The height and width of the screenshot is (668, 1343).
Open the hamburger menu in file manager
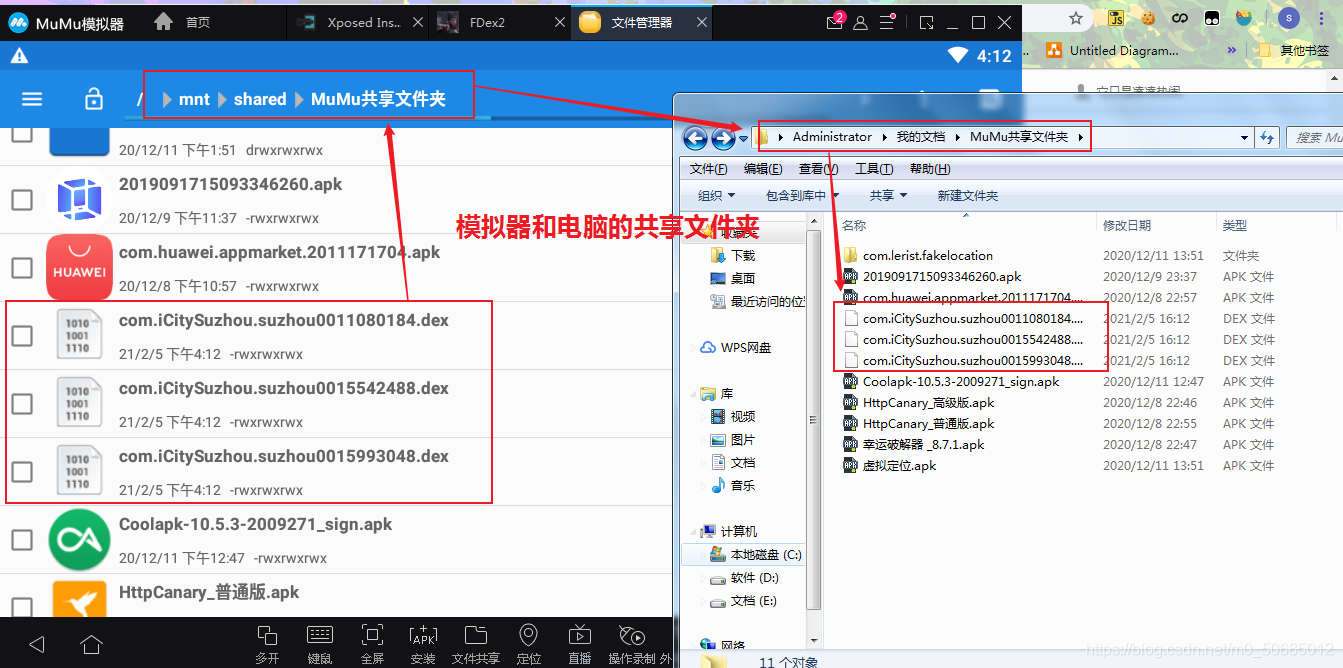(x=32, y=99)
